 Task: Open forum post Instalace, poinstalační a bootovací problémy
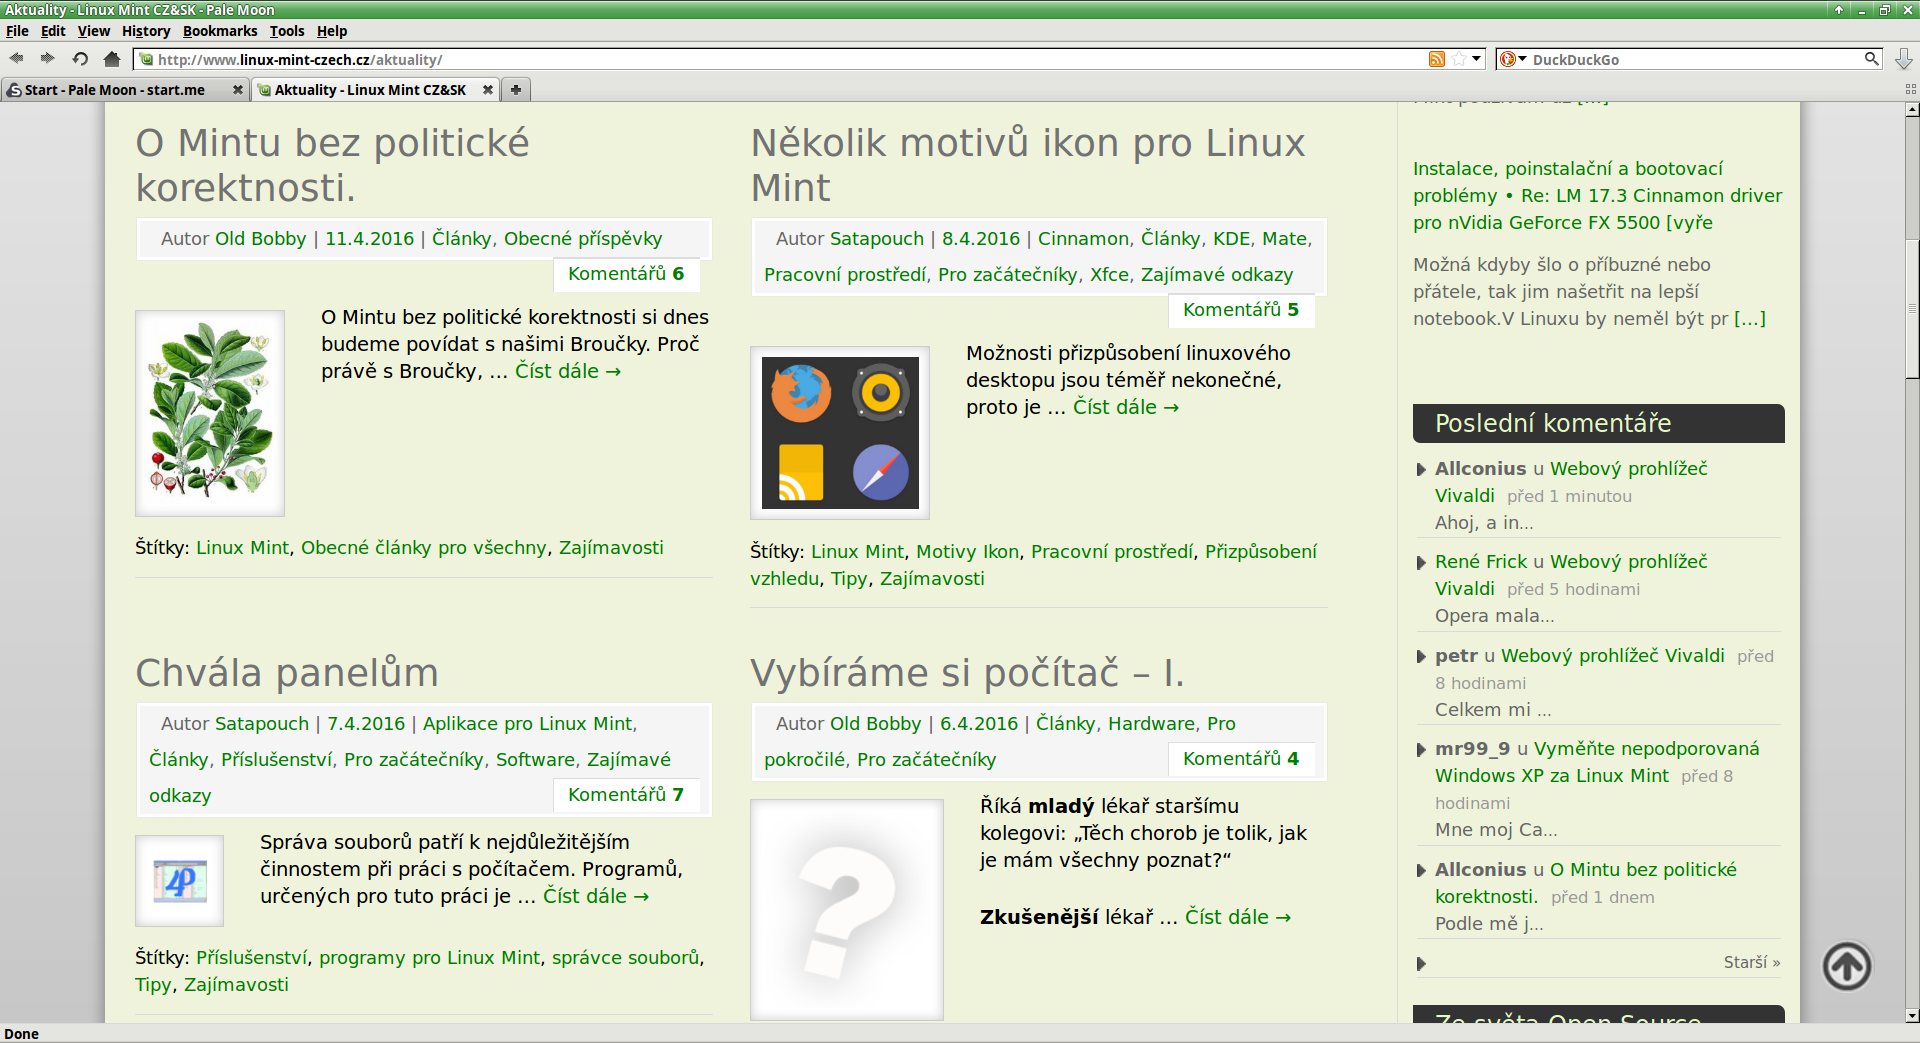coord(1597,196)
